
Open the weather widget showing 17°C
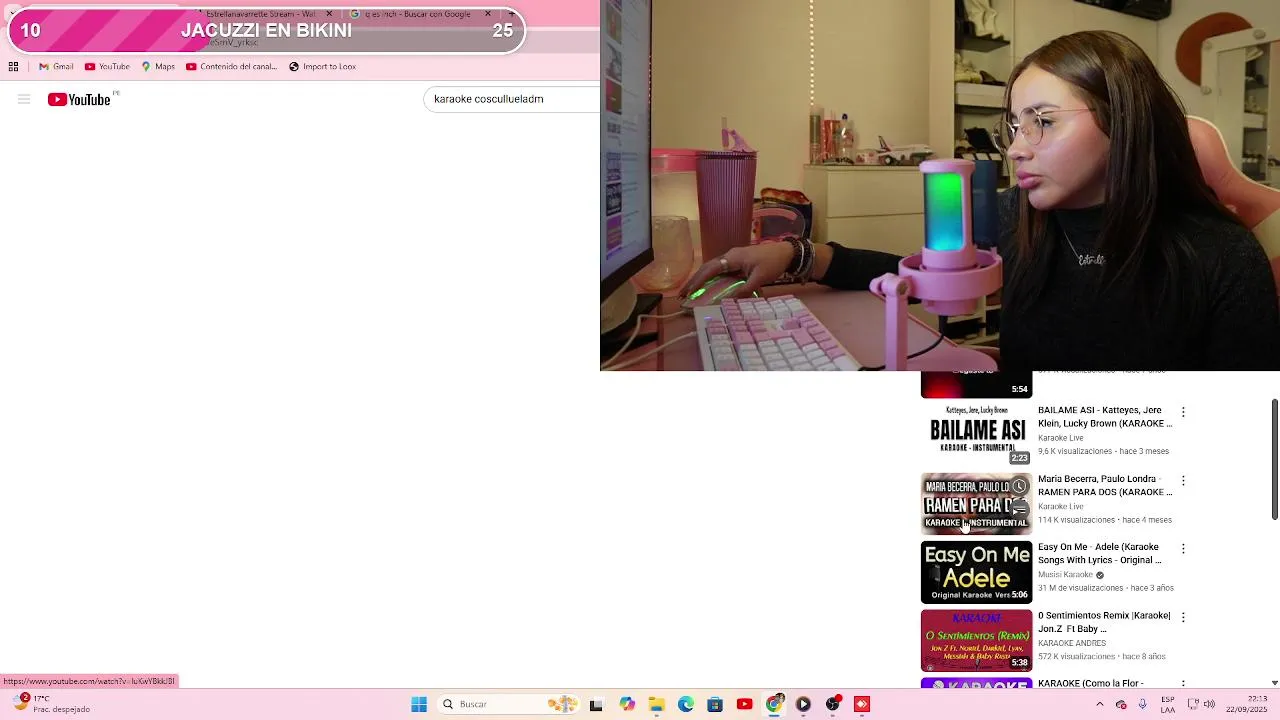coord(50,704)
